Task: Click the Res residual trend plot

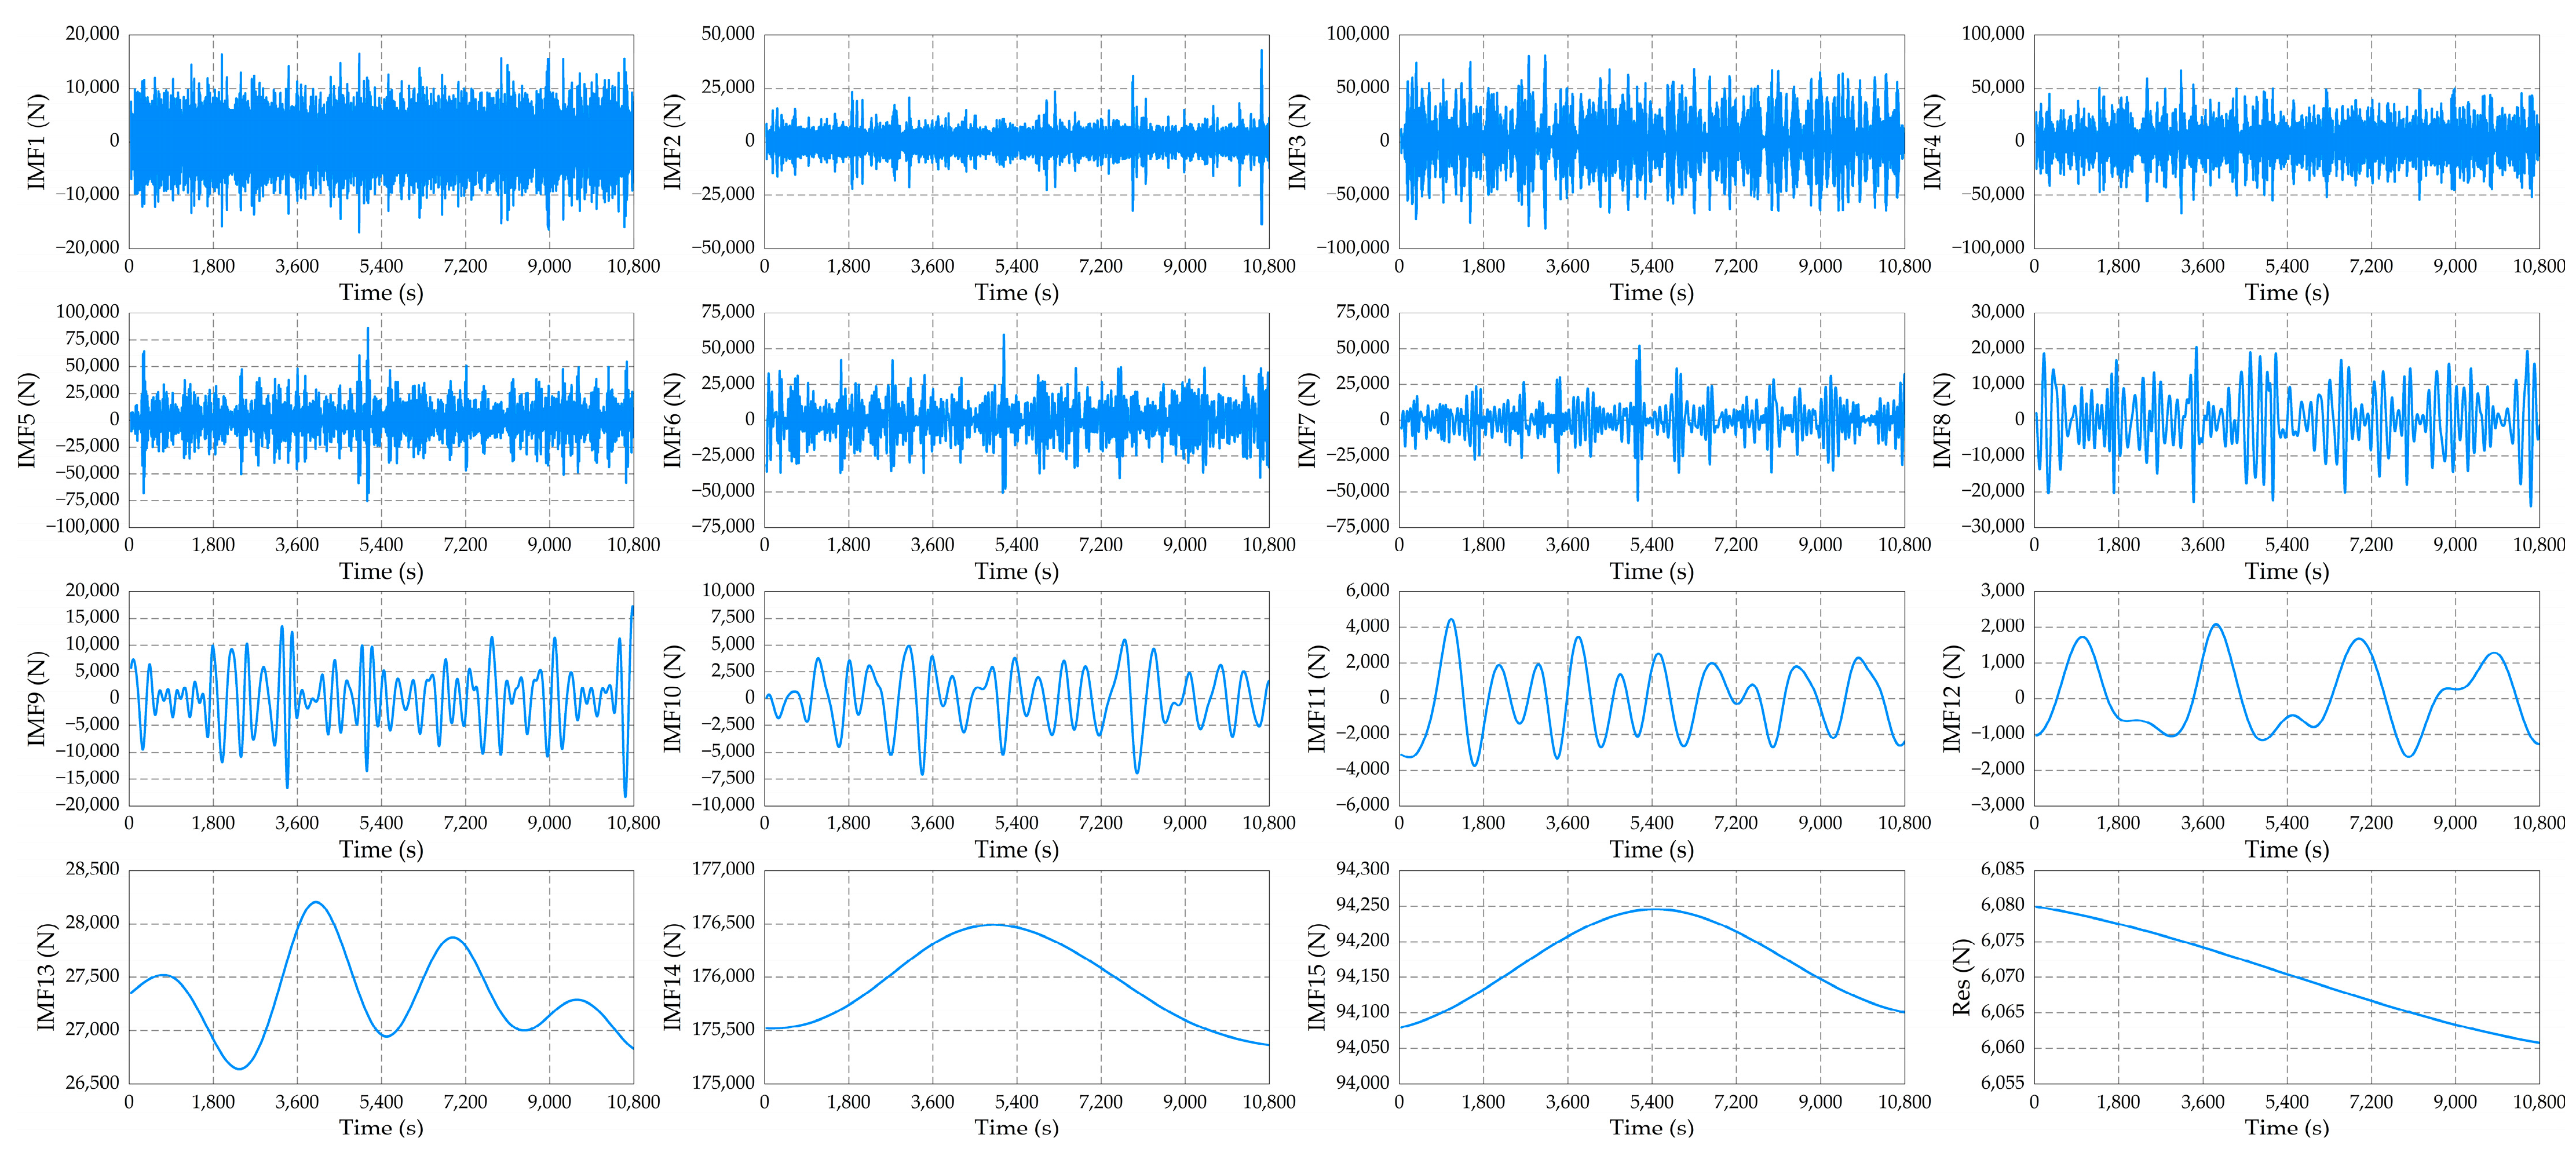Action: click(x=2286, y=976)
